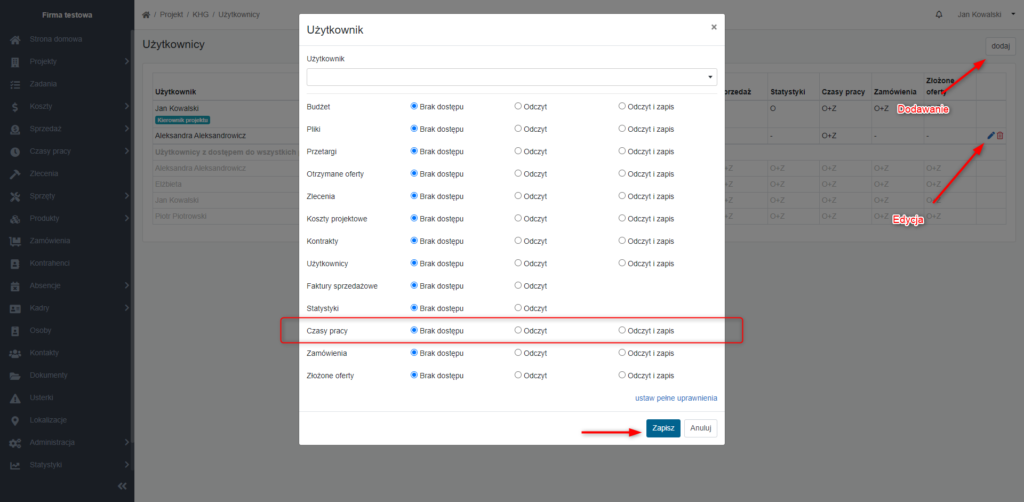Image resolution: width=1024 pixels, height=502 pixels.
Task: Open notifications bell icon
Action: (x=939, y=14)
